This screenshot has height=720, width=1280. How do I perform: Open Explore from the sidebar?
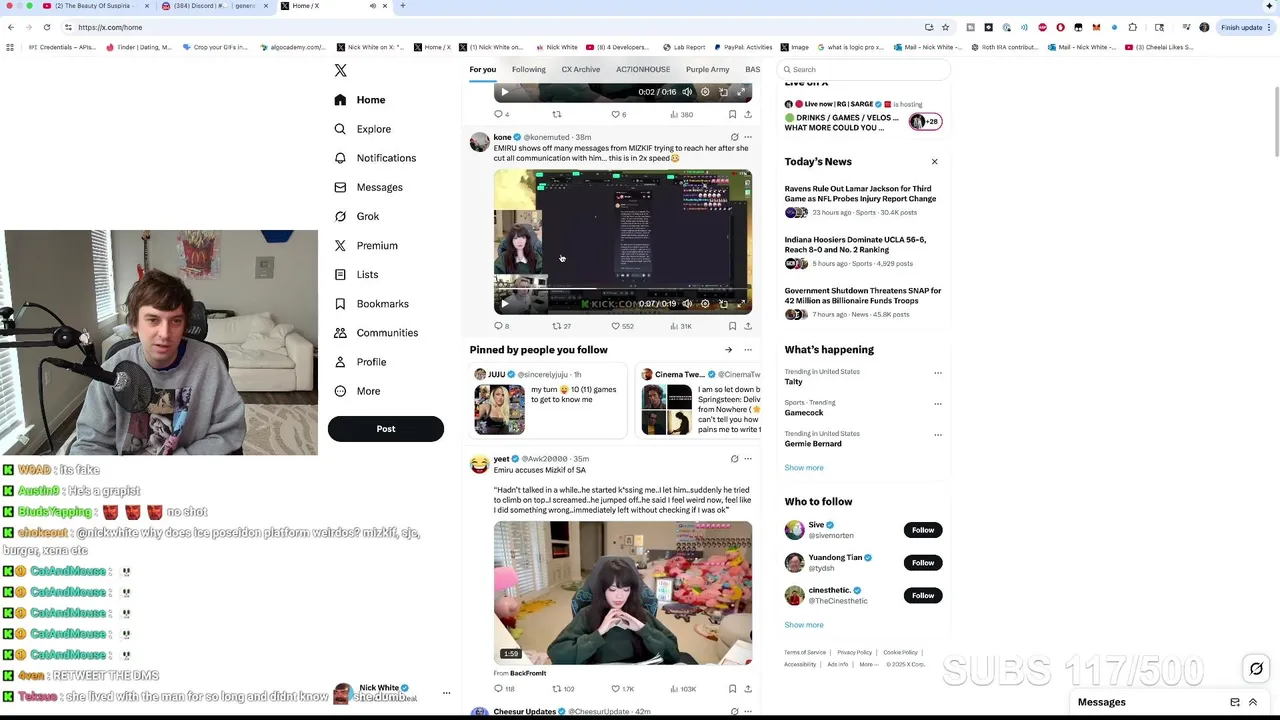pos(362,129)
